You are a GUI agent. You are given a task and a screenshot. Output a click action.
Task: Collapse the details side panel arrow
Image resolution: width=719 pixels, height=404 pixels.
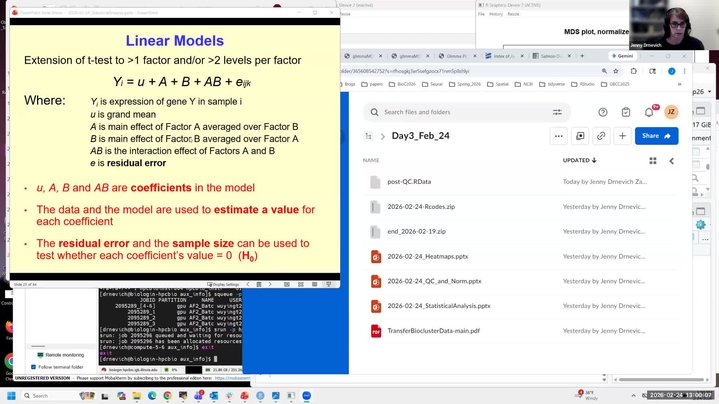point(671,160)
